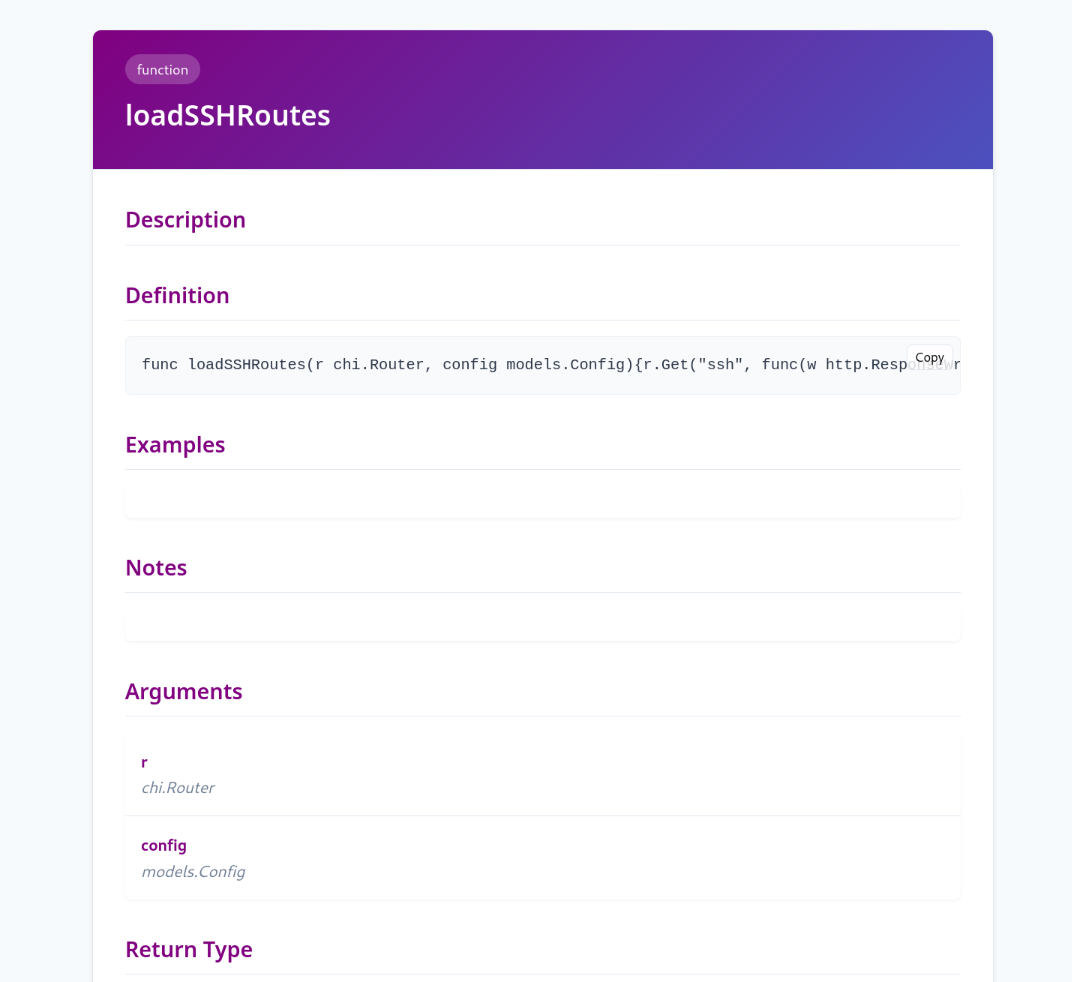Image resolution: width=1072 pixels, height=982 pixels.
Task: Click the chi.Router type text
Action: point(178,788)
